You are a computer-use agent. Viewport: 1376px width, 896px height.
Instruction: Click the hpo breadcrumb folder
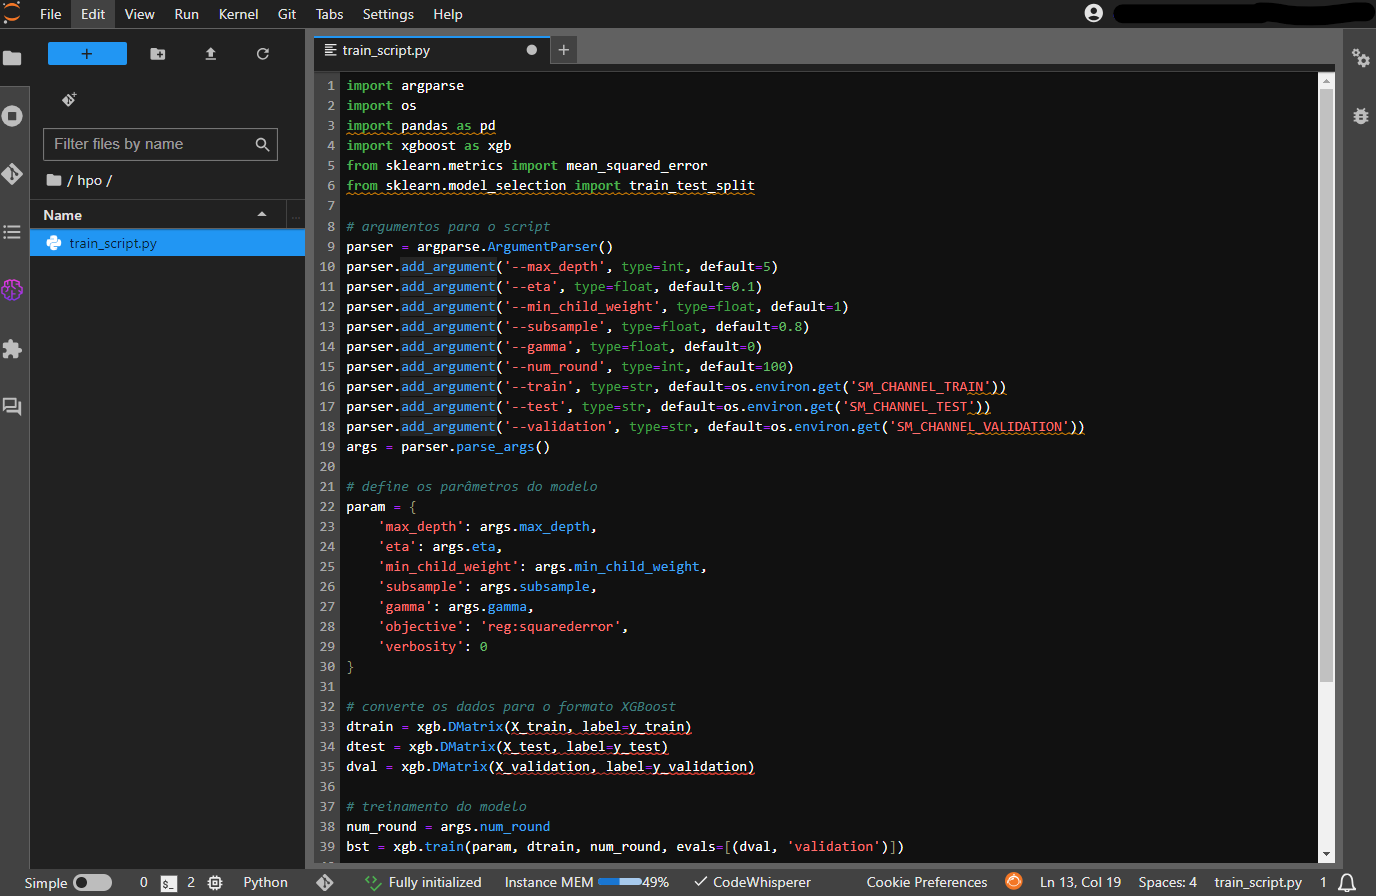pos(89,181)
